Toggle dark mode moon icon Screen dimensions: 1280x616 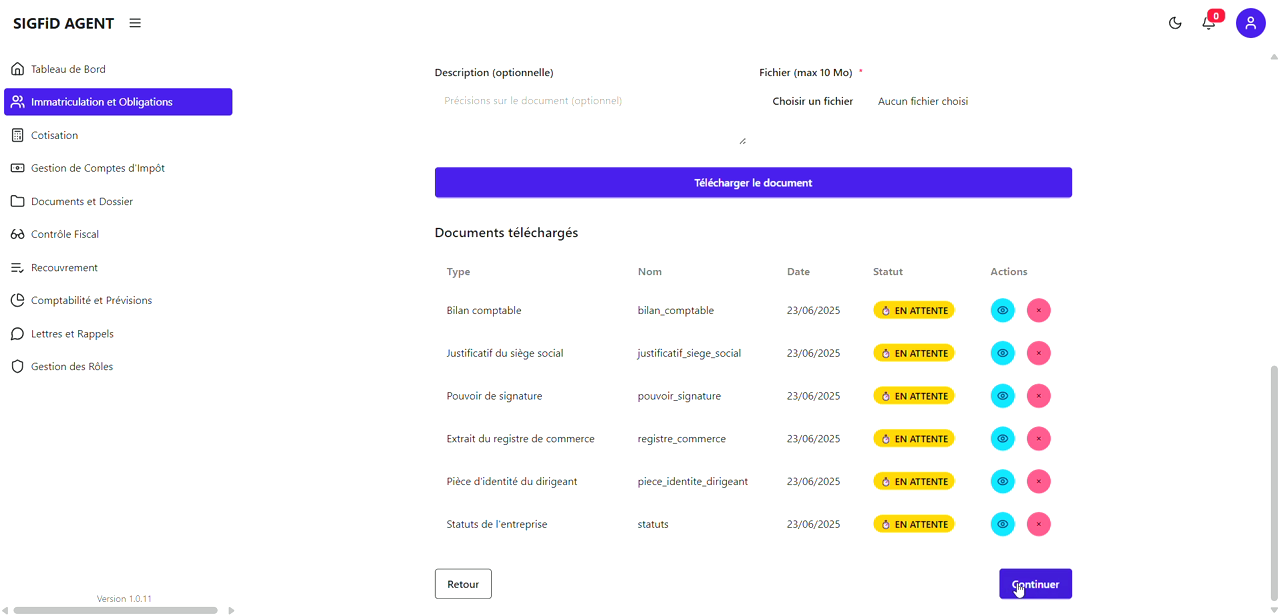1175,23
